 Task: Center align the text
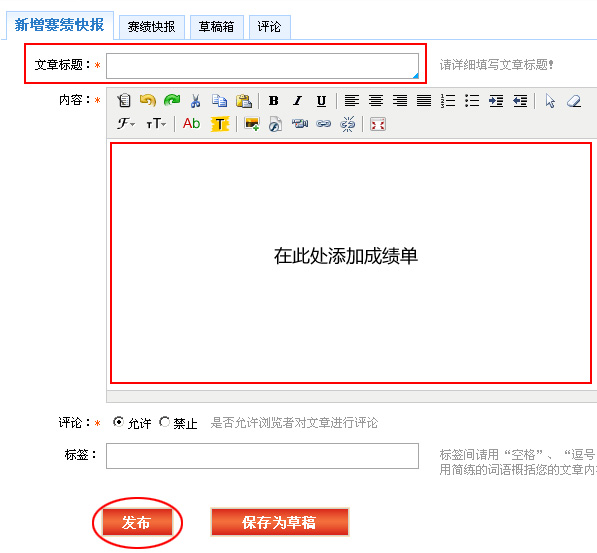376,101
